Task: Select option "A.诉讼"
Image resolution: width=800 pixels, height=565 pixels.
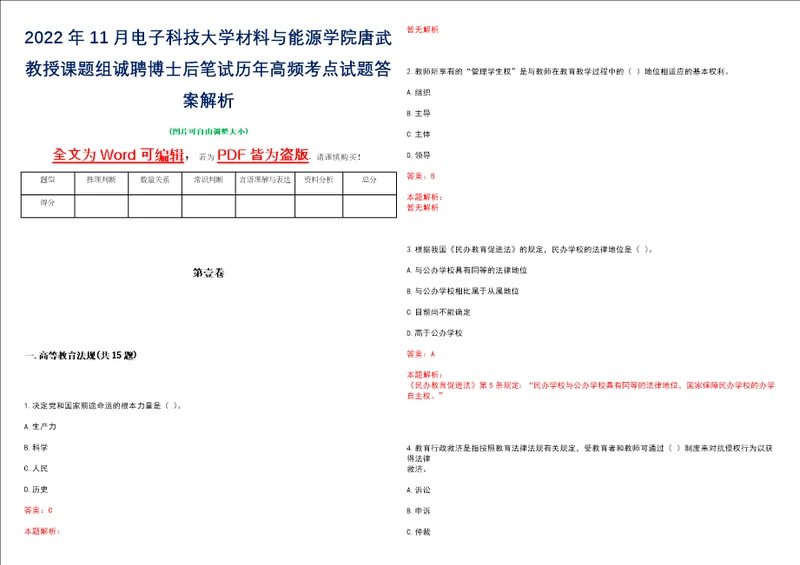Action: [418, 490]
